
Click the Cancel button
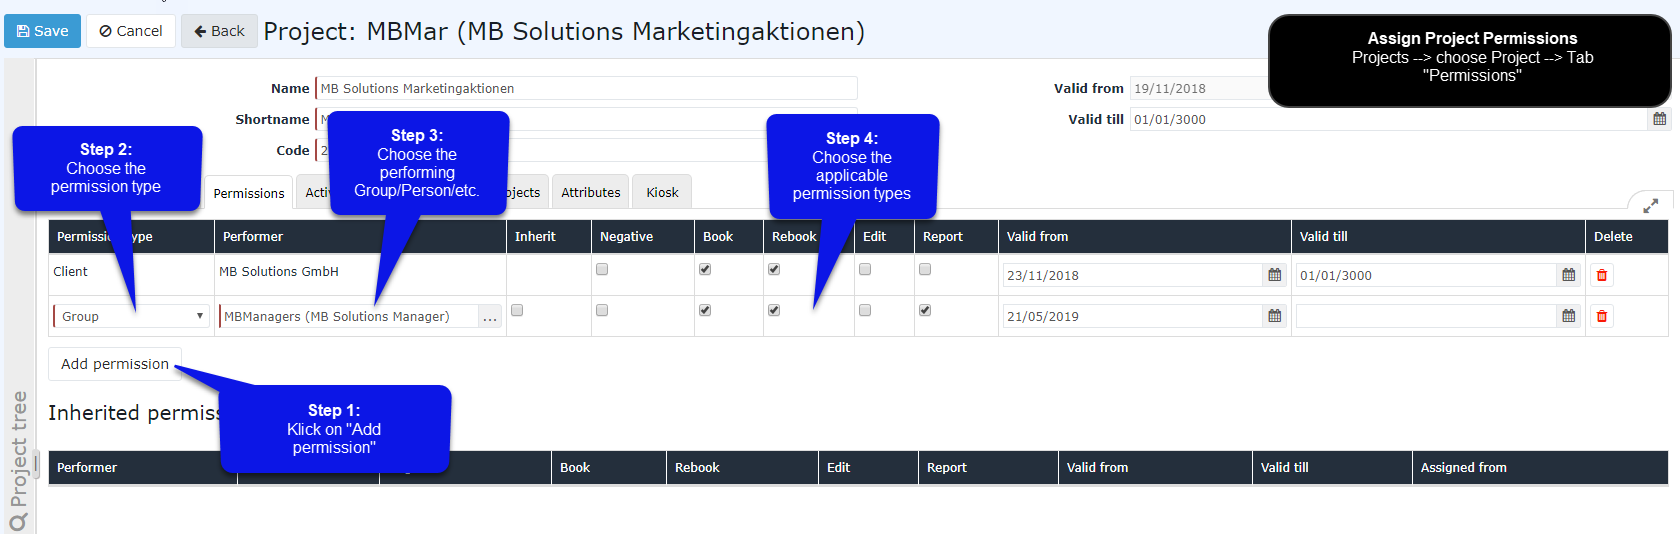(x=131, y=31)
